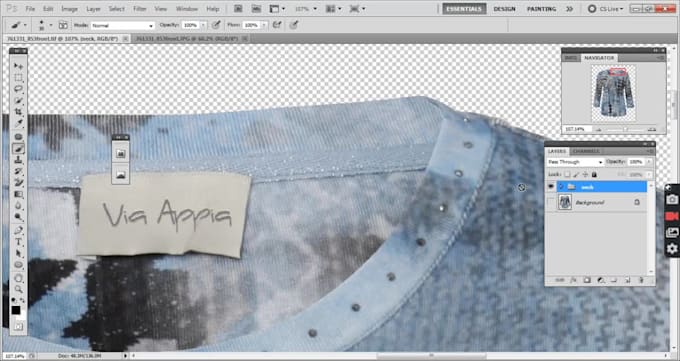The width and height of the screenshot is (680, 361).
Task: Select the History Brush tool
Action: click(18, 172)
